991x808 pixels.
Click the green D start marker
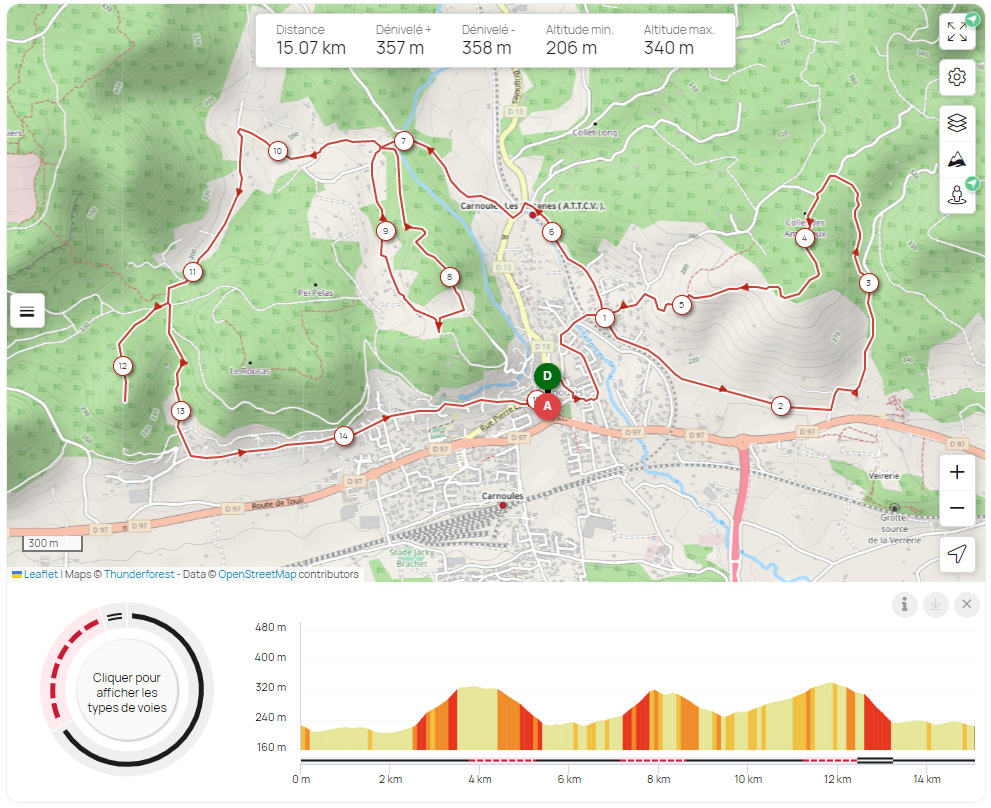pos(547,376)
